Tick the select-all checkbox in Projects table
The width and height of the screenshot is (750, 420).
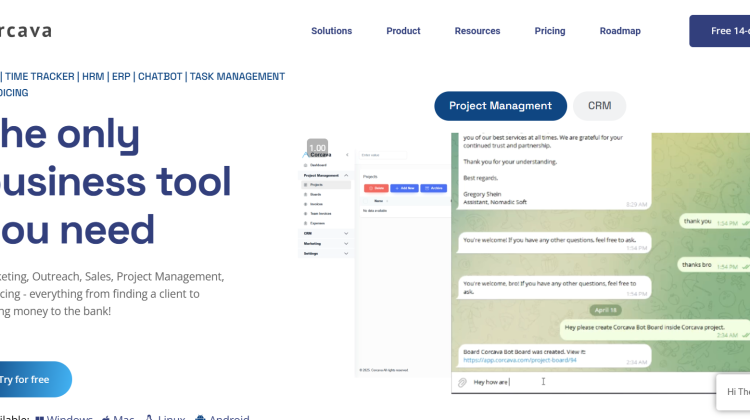[x=367, y=201]
